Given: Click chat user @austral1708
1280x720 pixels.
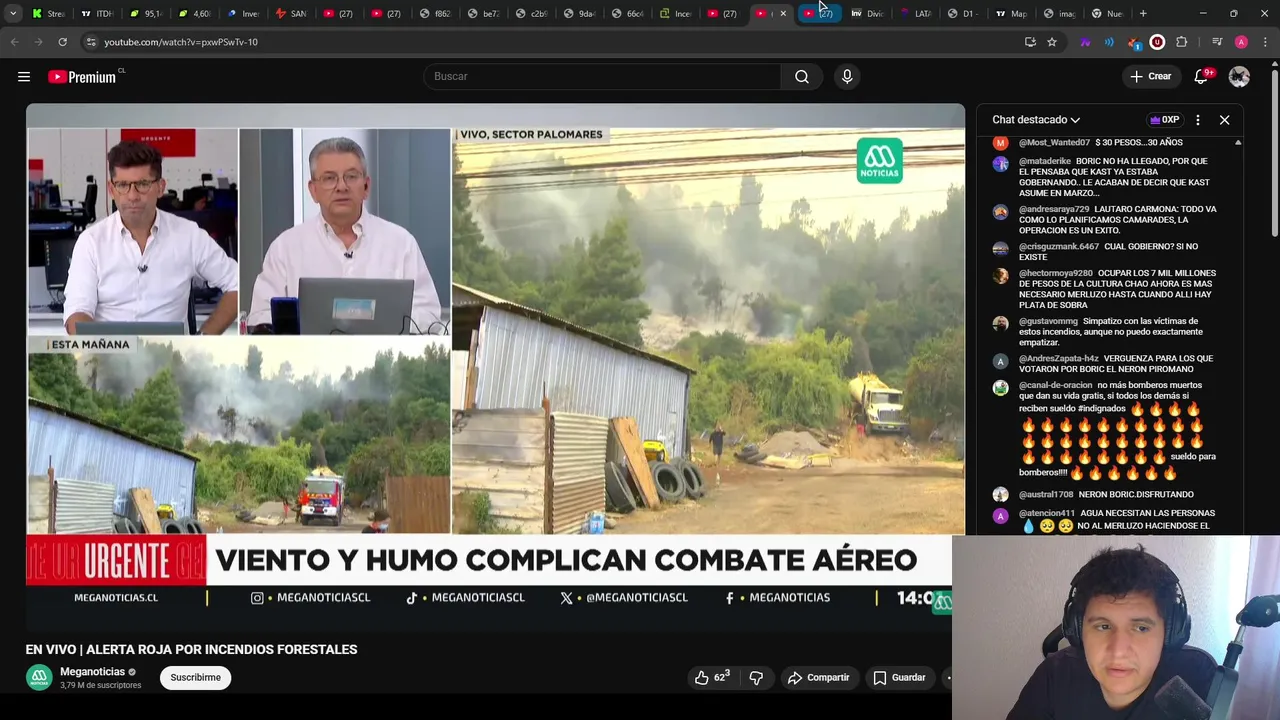Looking at the screenshot, I should [x=1046, y=494].
